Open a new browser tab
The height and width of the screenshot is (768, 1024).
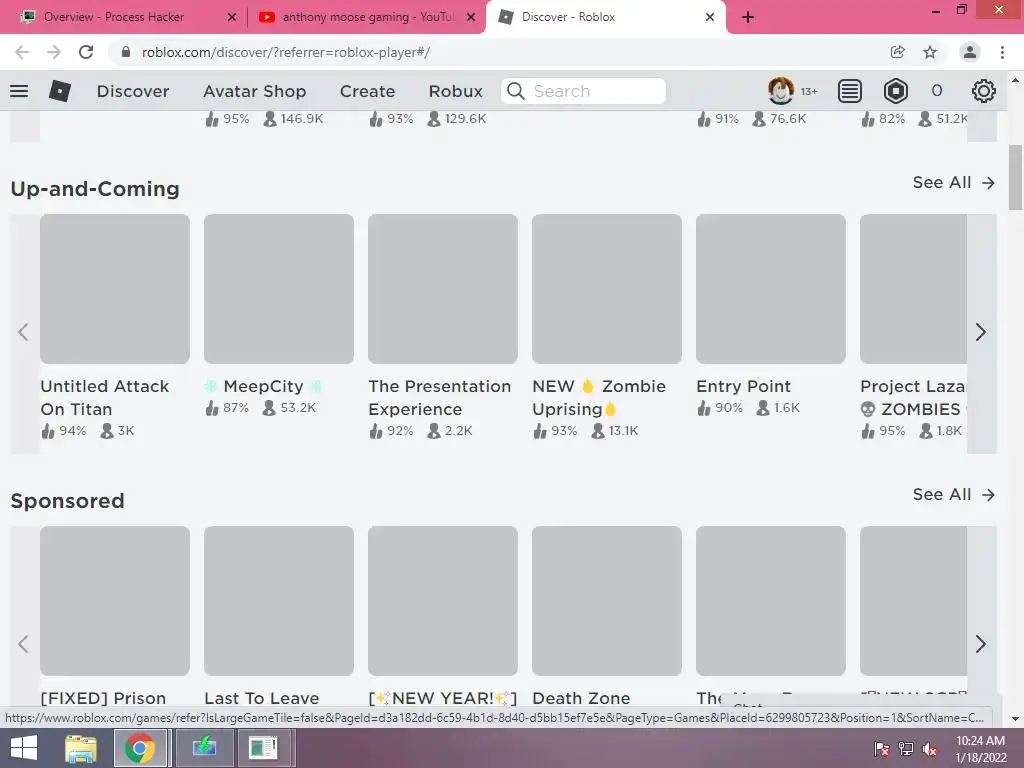coord(748,17)
